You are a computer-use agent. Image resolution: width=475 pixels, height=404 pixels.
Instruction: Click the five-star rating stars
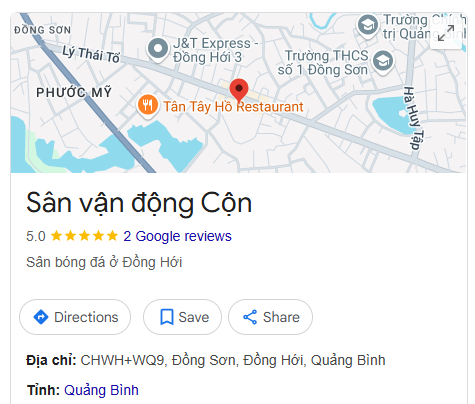point(84,236)
